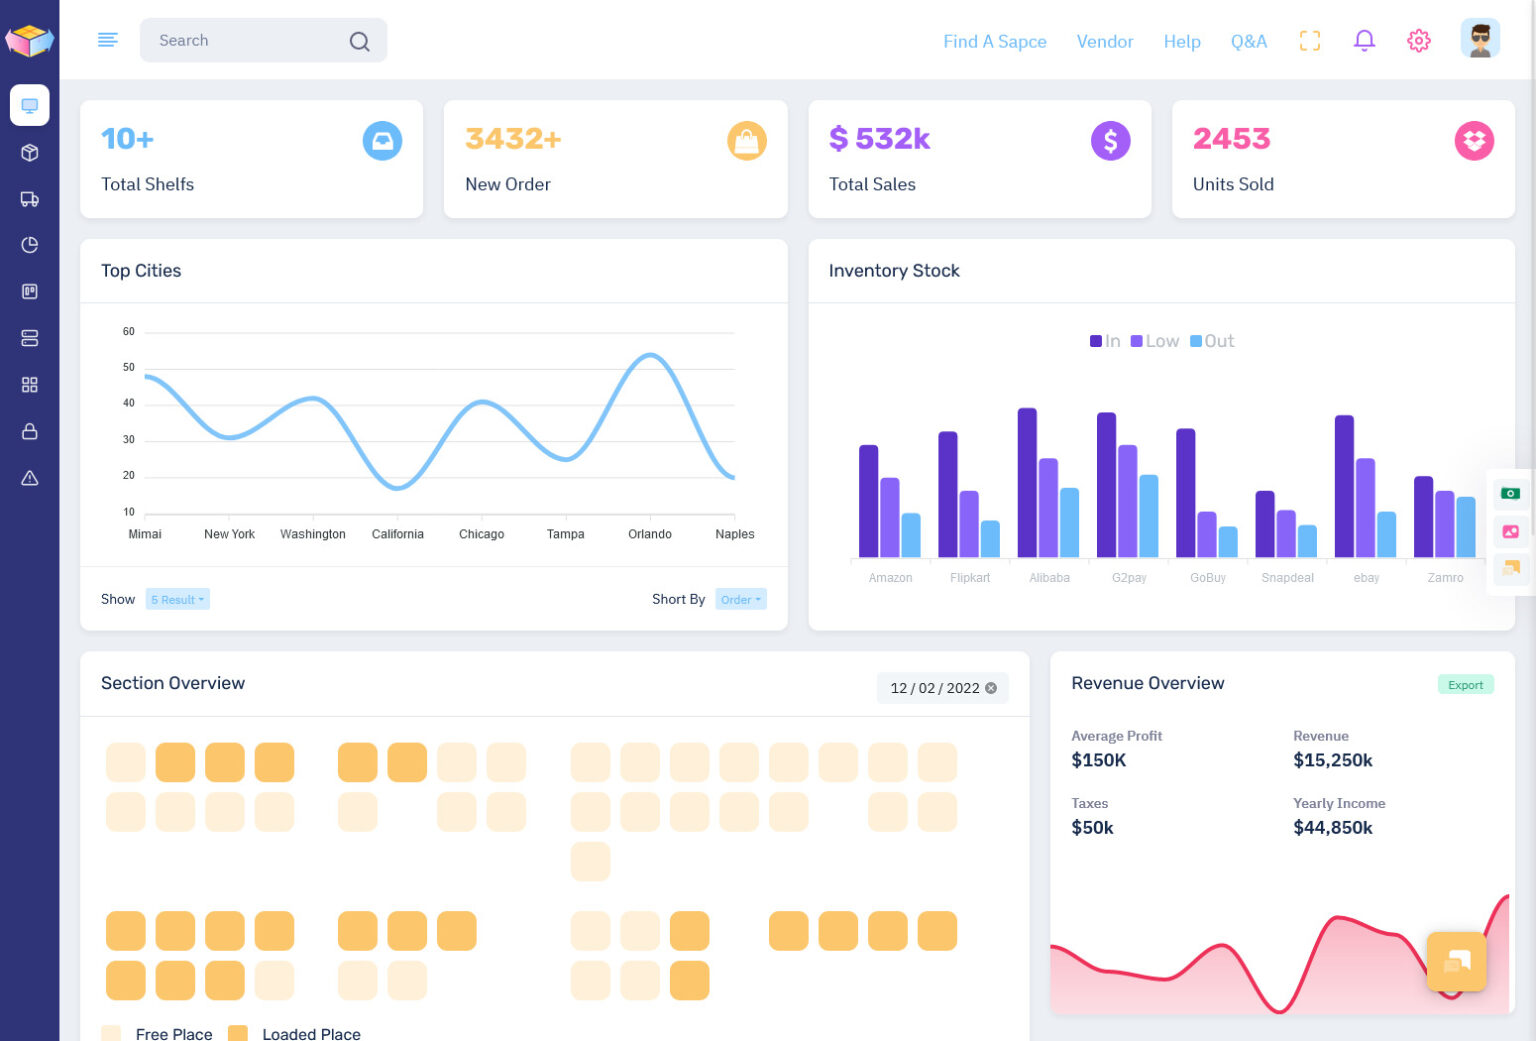Open the Vendor menu
This screenshot has width=1536, height=1041.
[x=1105, y=41]
